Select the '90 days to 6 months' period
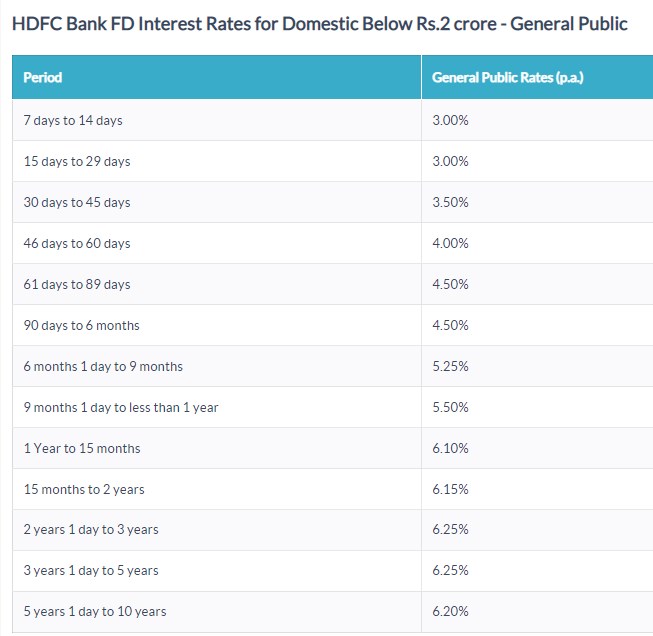The height and width of the screenshot is (636, 653). click(81, 325)
